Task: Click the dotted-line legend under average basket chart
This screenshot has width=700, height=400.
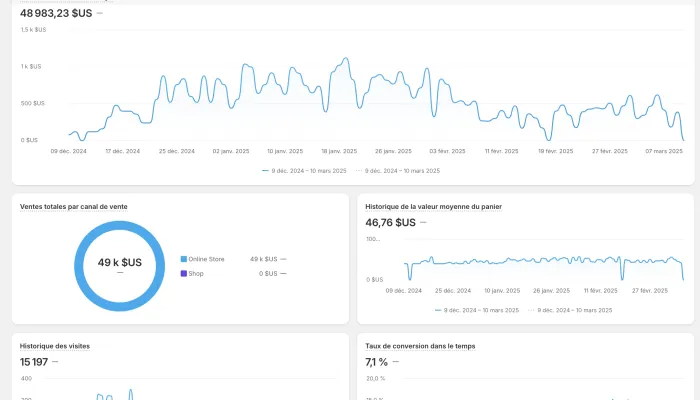Action: coord(570,310)
